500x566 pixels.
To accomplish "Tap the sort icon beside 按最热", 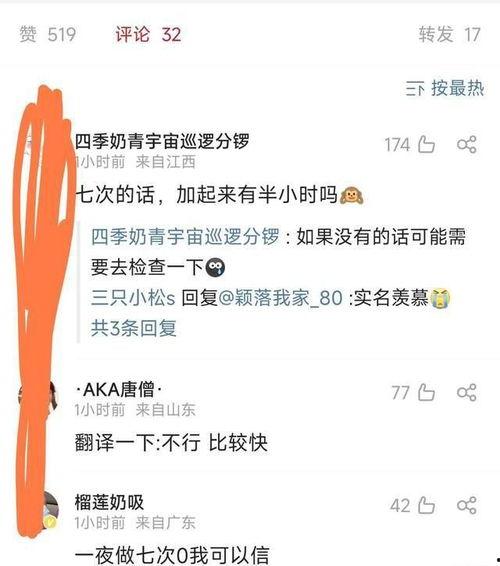I will [414, 88].
